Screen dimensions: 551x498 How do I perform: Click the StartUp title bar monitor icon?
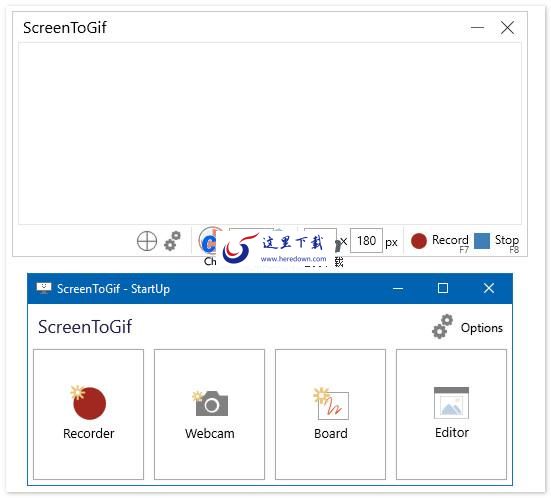tap(44, 288)
